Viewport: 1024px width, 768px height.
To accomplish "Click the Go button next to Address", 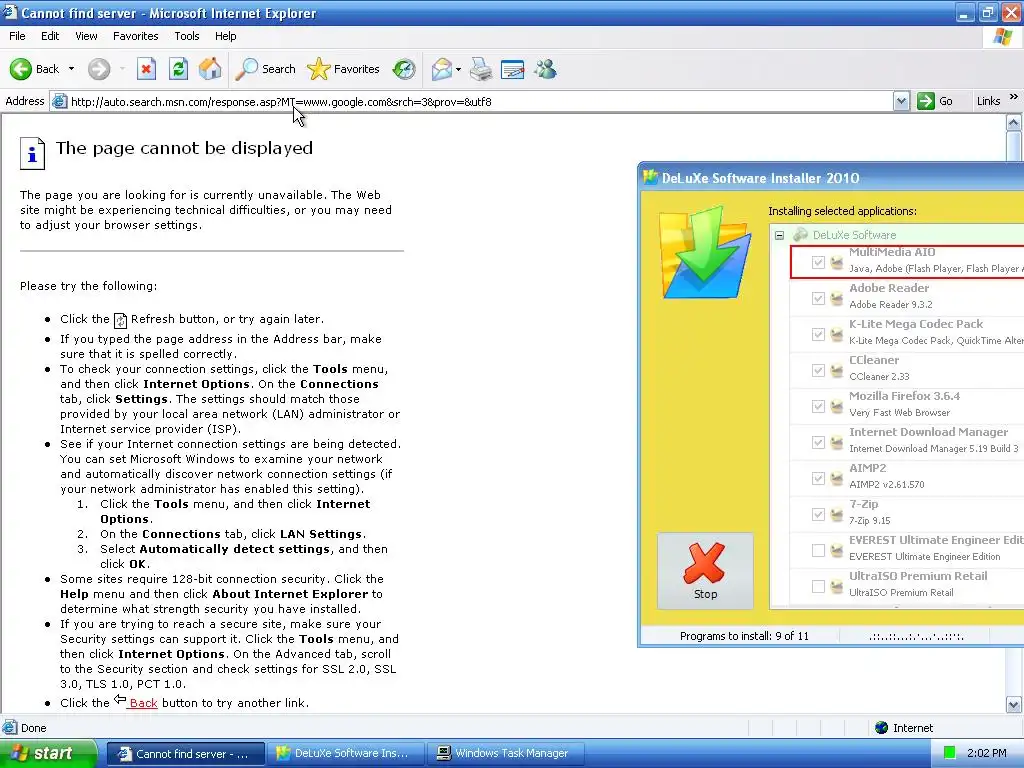I will [936, 101].
